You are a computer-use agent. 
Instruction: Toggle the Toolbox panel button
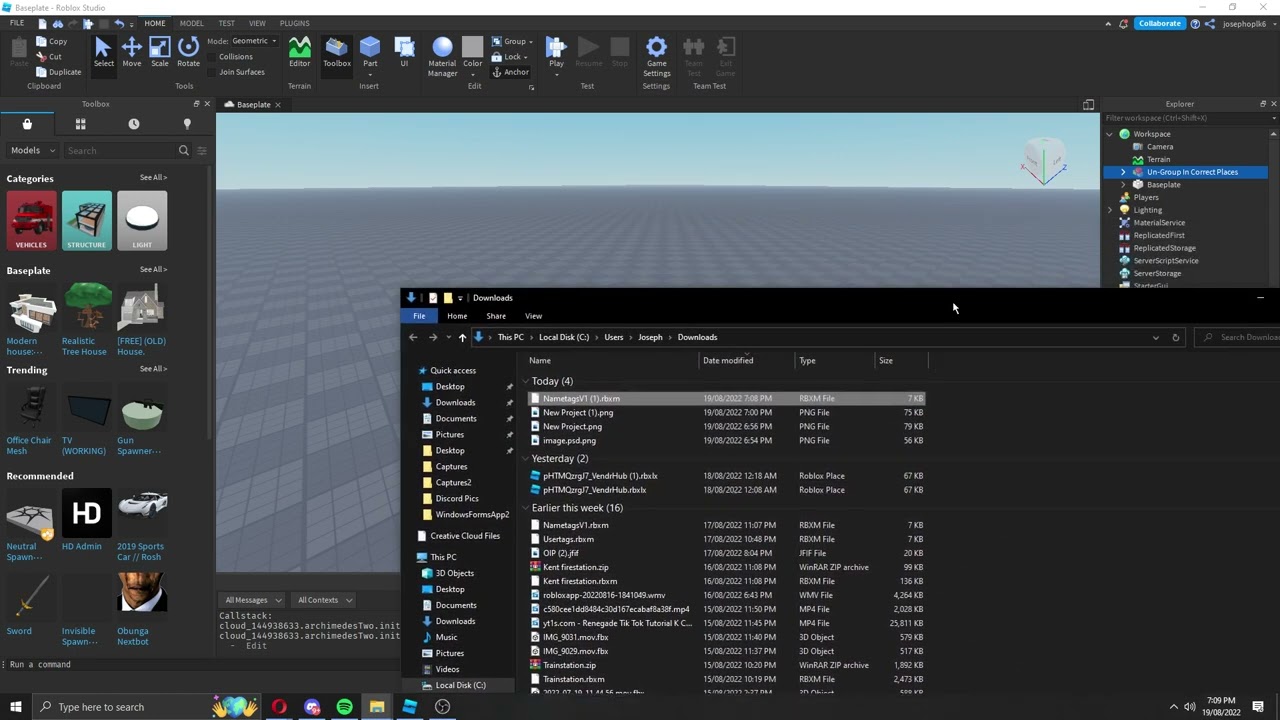[337, 53]
